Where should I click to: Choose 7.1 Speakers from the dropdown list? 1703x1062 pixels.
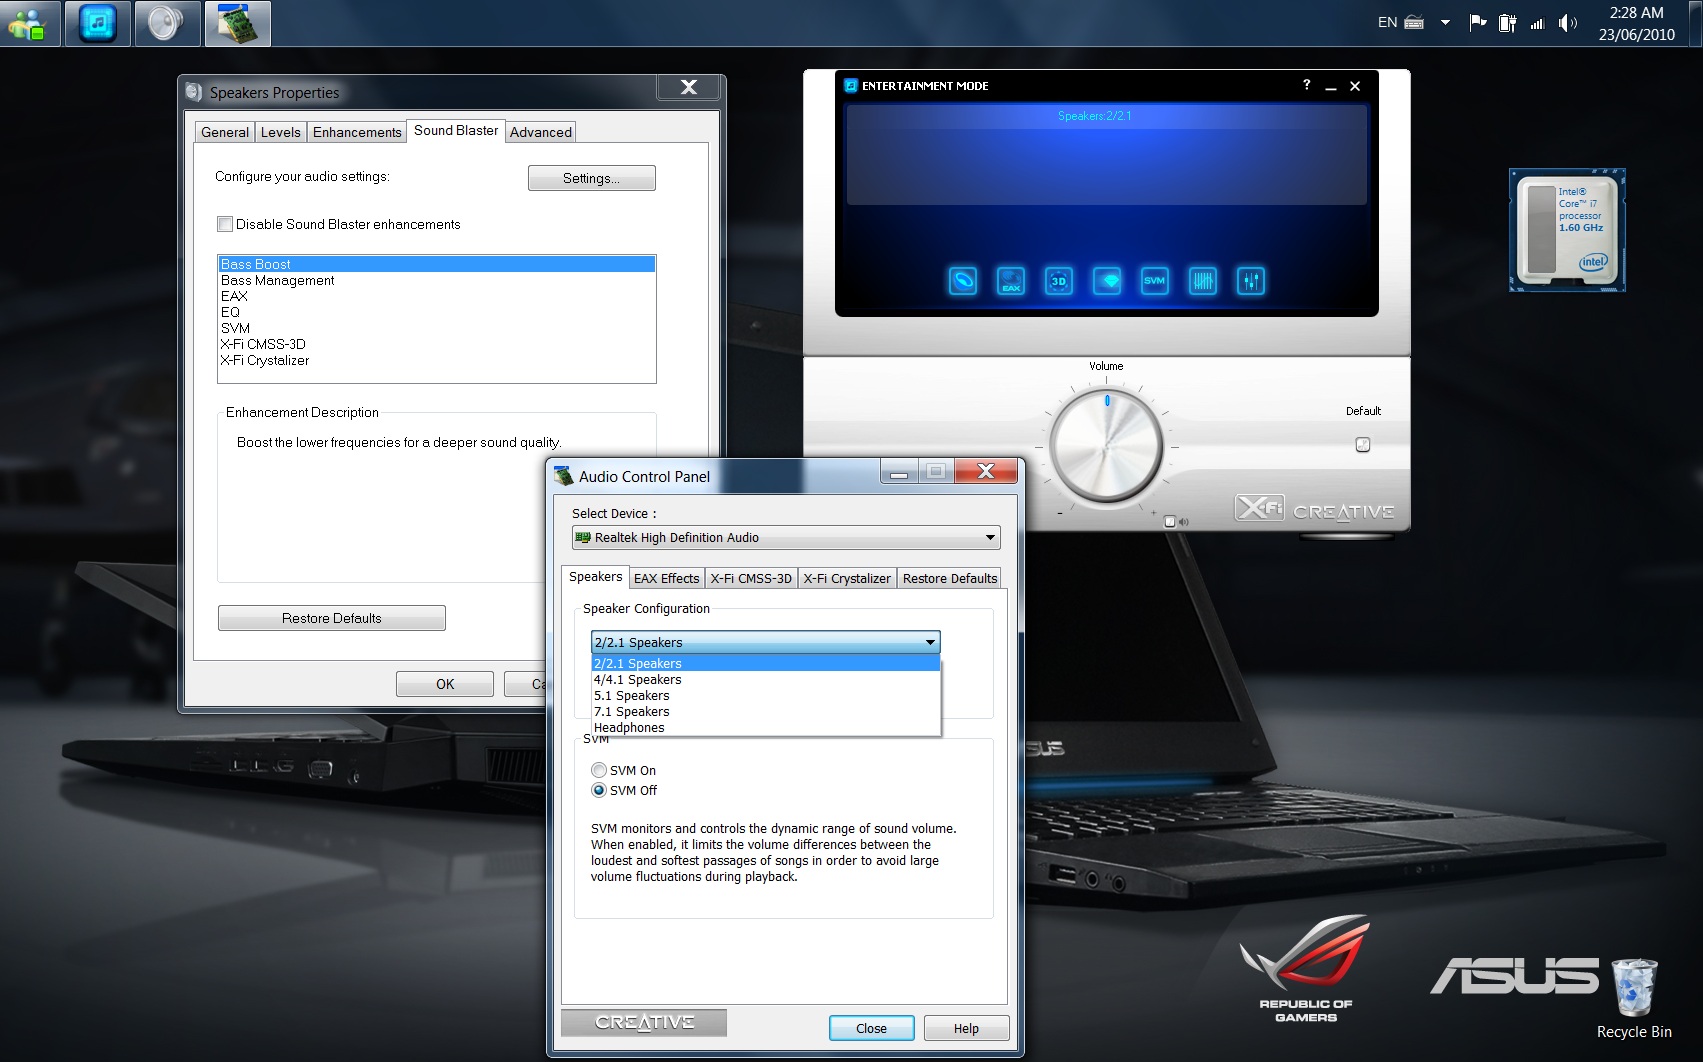(x=766, y=711)
